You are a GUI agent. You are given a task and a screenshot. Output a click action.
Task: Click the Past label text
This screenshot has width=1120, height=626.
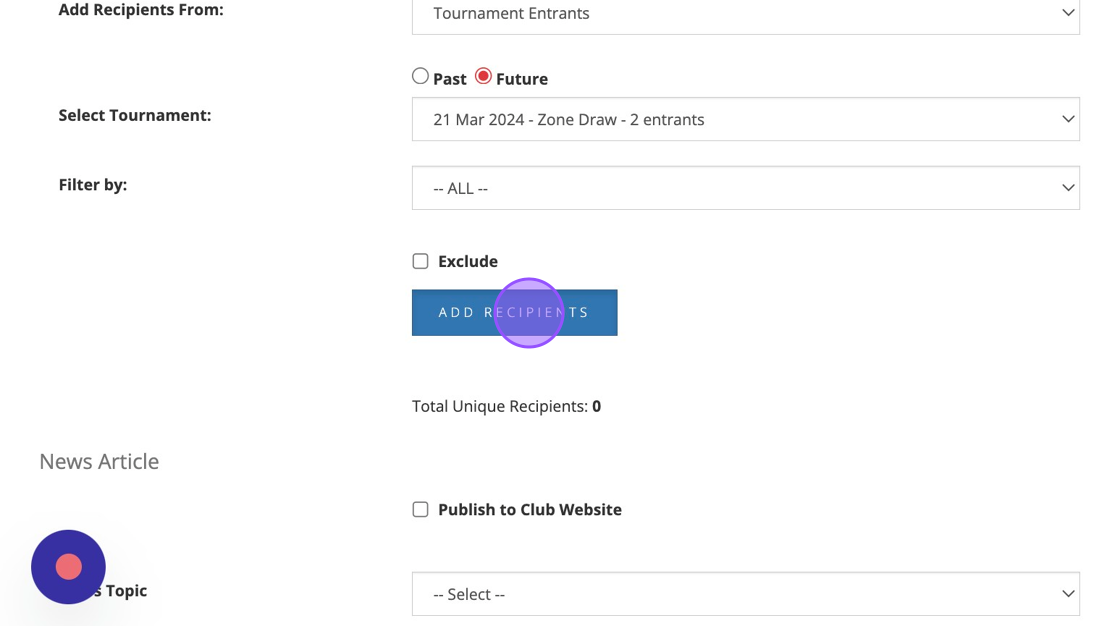pyautogui.click(x=450, y=79)
